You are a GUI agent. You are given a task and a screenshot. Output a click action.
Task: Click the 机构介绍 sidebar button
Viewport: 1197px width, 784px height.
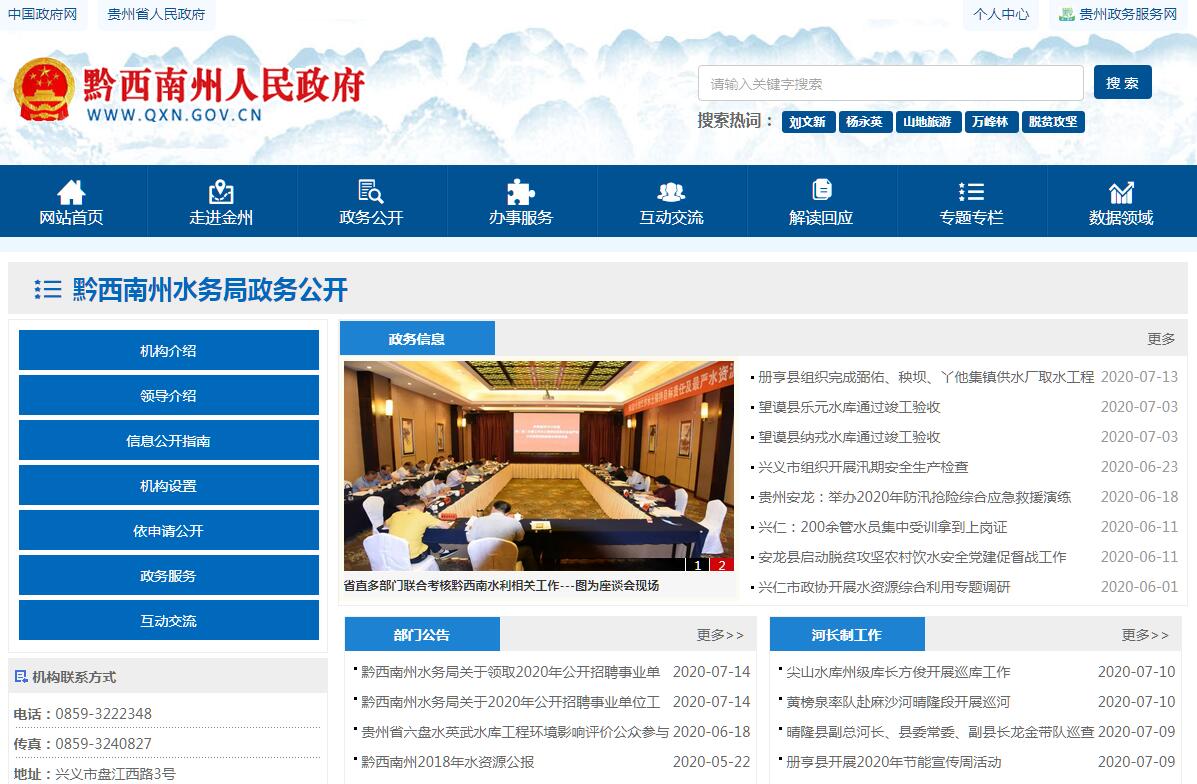[169, 350]
